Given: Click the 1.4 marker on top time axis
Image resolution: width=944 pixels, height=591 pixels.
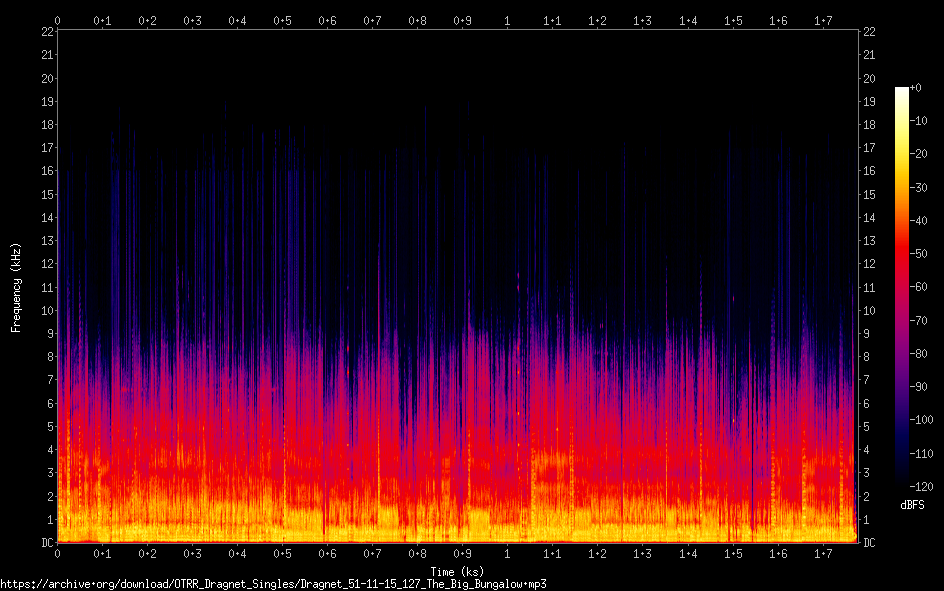Looking at the screenshot, I should (x=688, y=20).
